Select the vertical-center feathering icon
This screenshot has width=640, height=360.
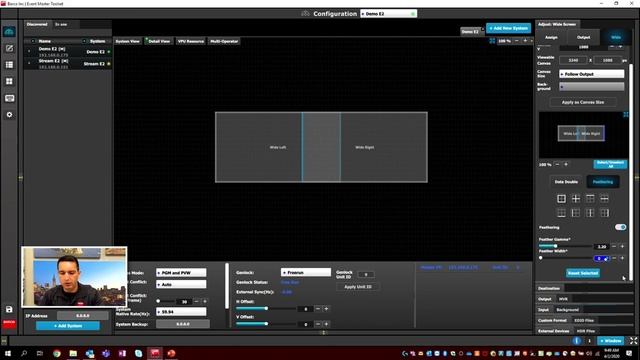[x=590, y=213]
